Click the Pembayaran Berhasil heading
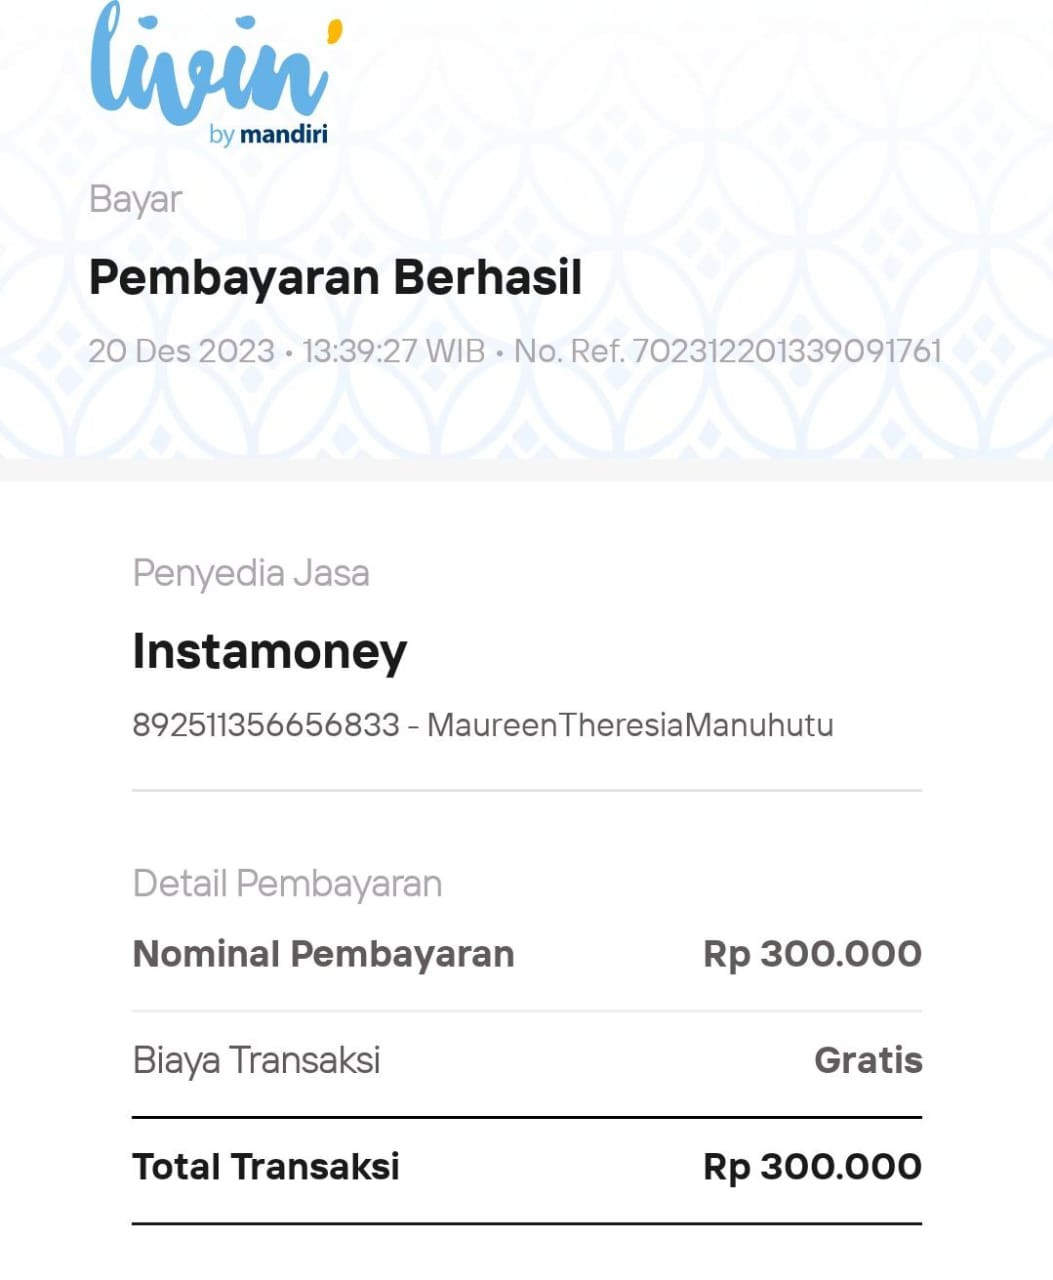 coord(335,277)
